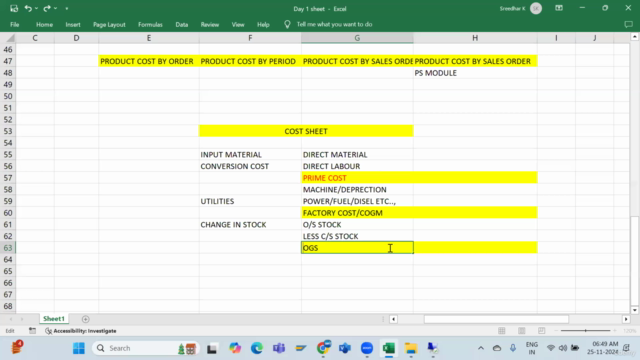Open the Ribbon Display Options icon
This screenshot has width=640, height=360.
(559, 8)
